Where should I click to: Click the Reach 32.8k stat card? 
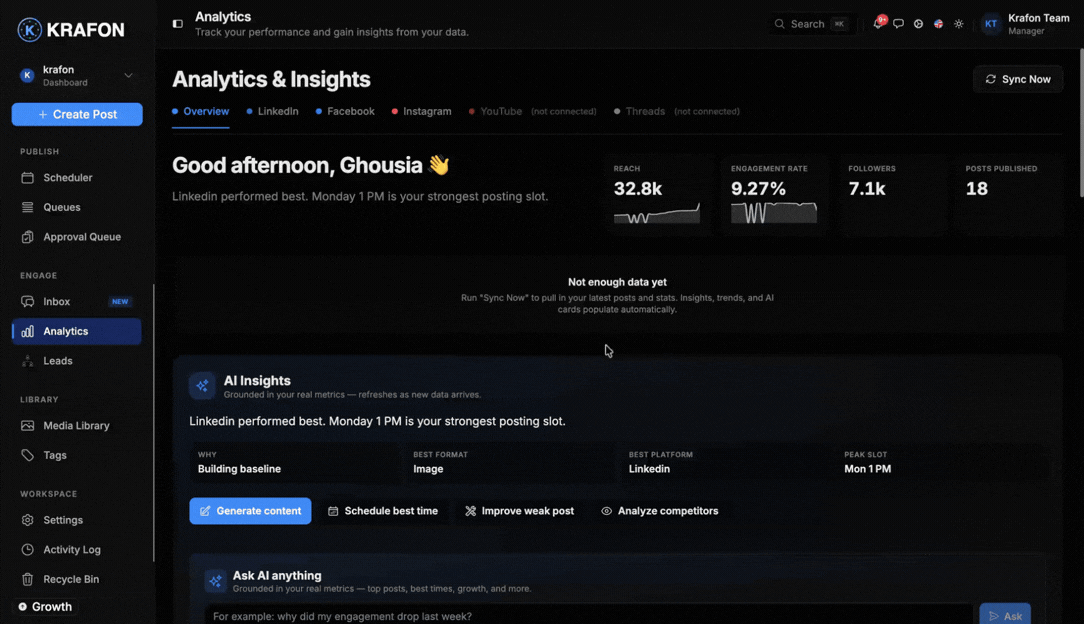[x=656, y=196]
